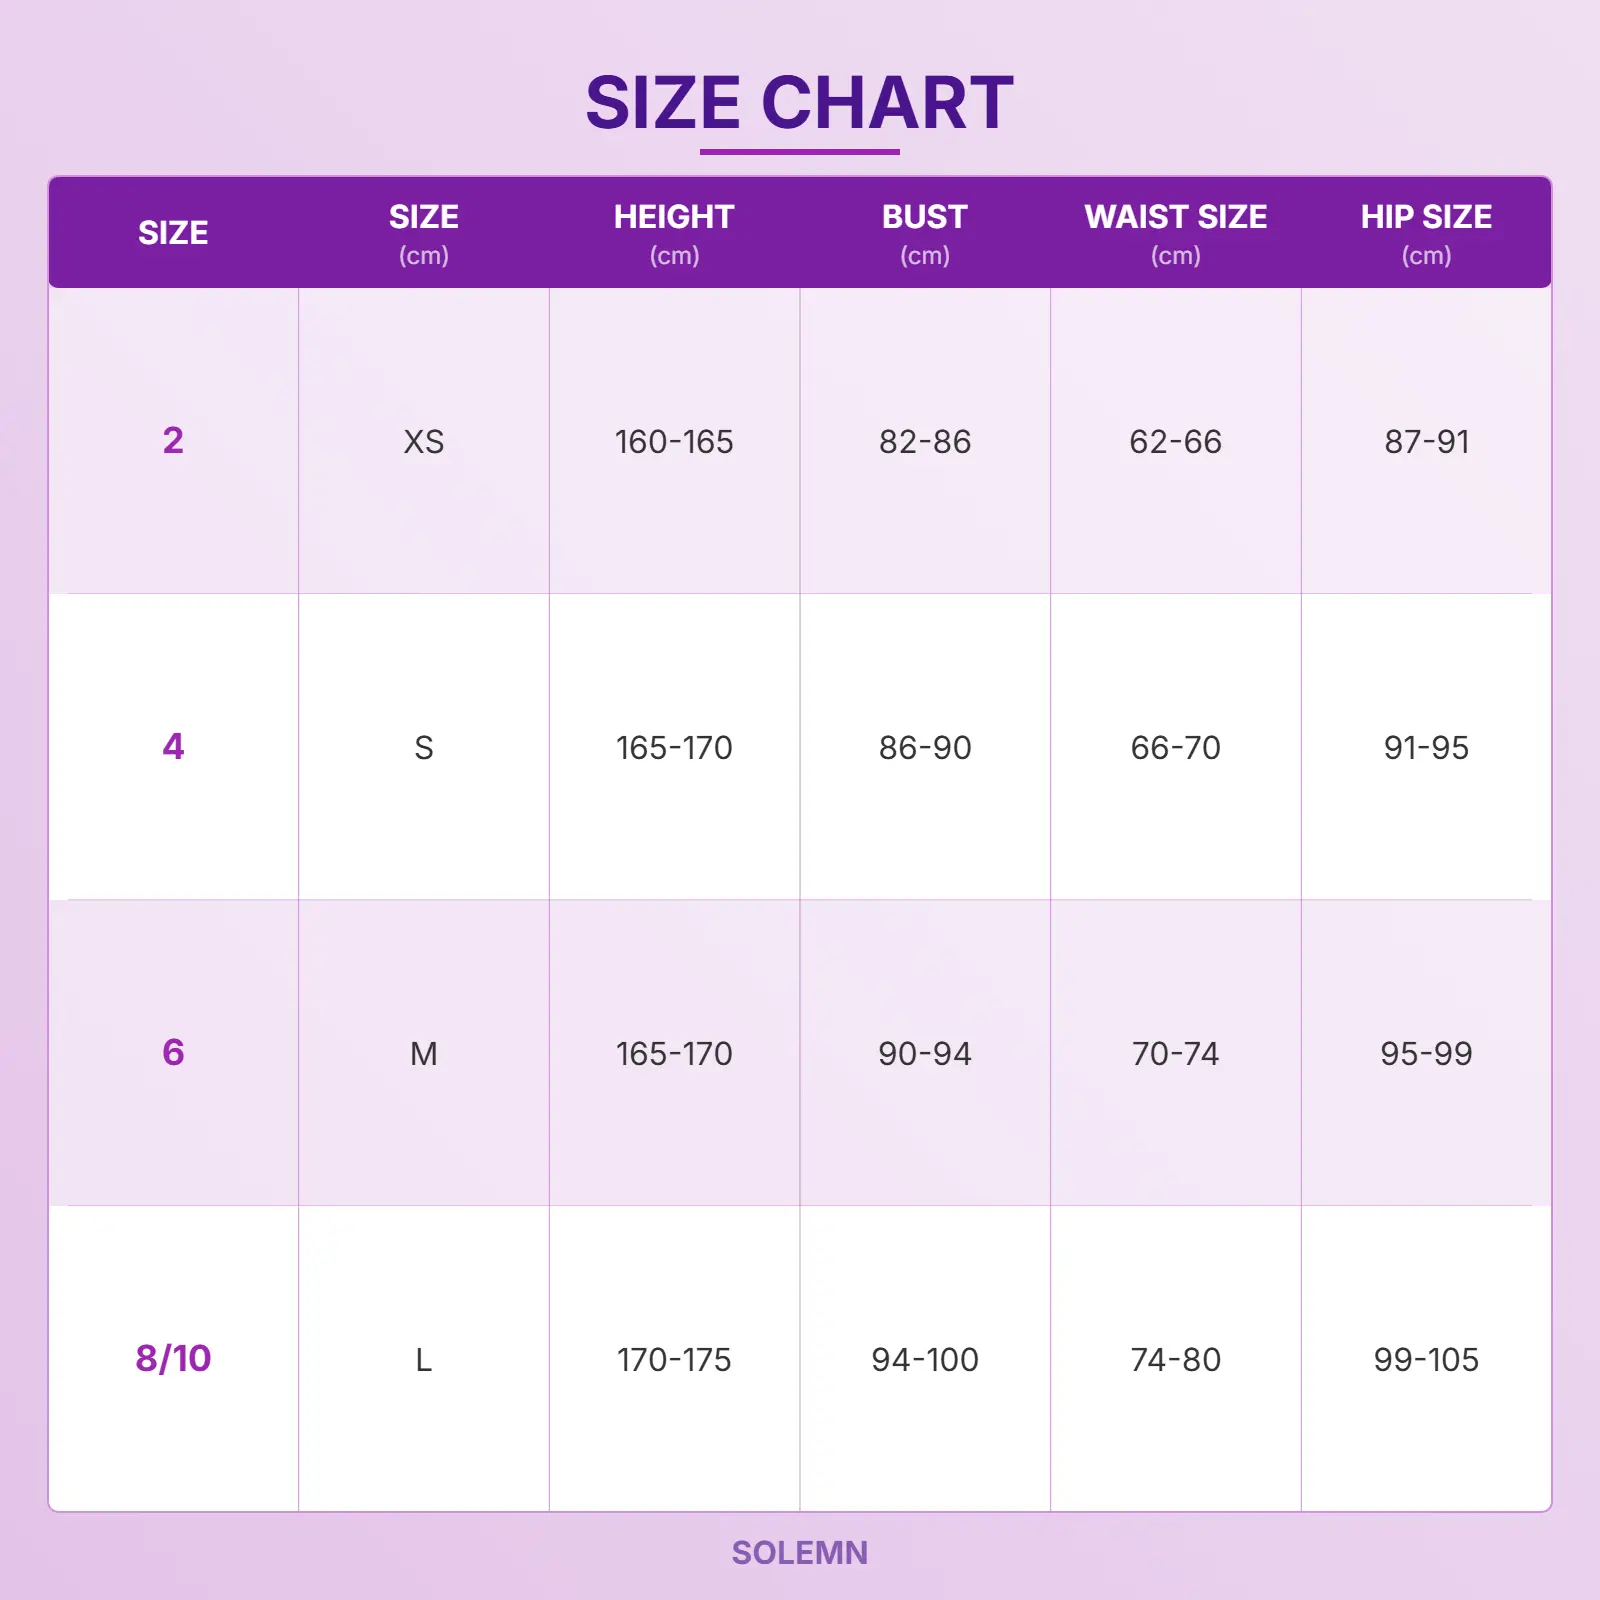Click the 66-70 waist cell

[1175, 748]
